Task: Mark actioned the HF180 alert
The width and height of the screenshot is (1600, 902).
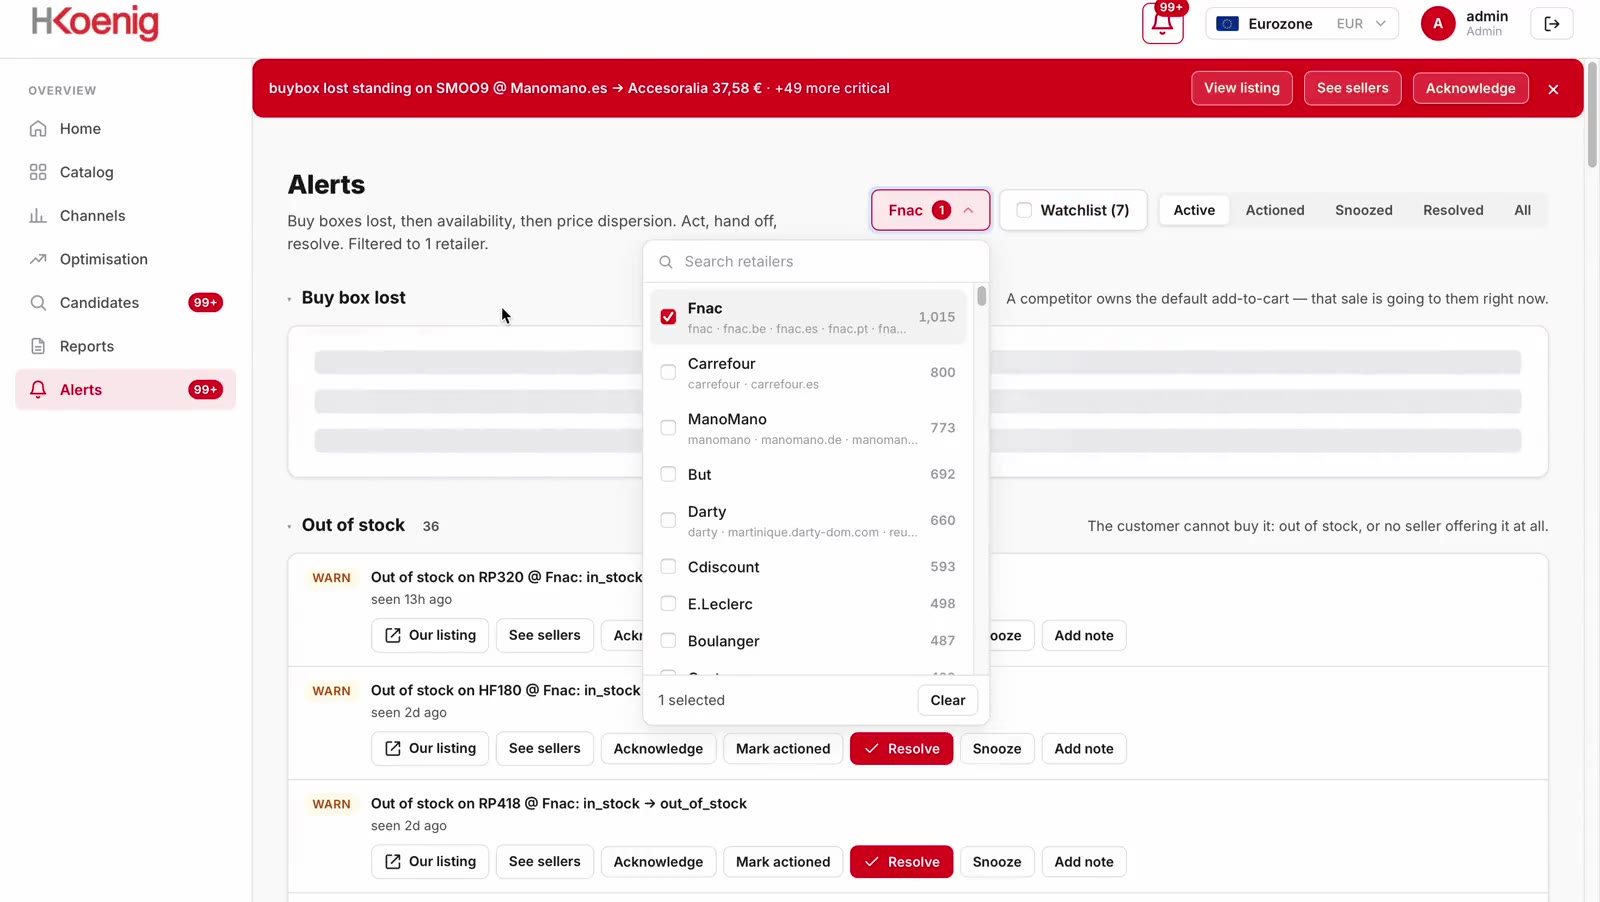Action: point(783,749)
